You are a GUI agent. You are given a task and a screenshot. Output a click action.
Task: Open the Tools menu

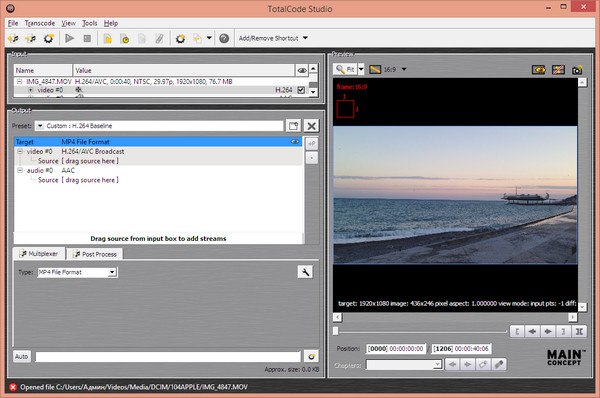[x=90, y=23]
